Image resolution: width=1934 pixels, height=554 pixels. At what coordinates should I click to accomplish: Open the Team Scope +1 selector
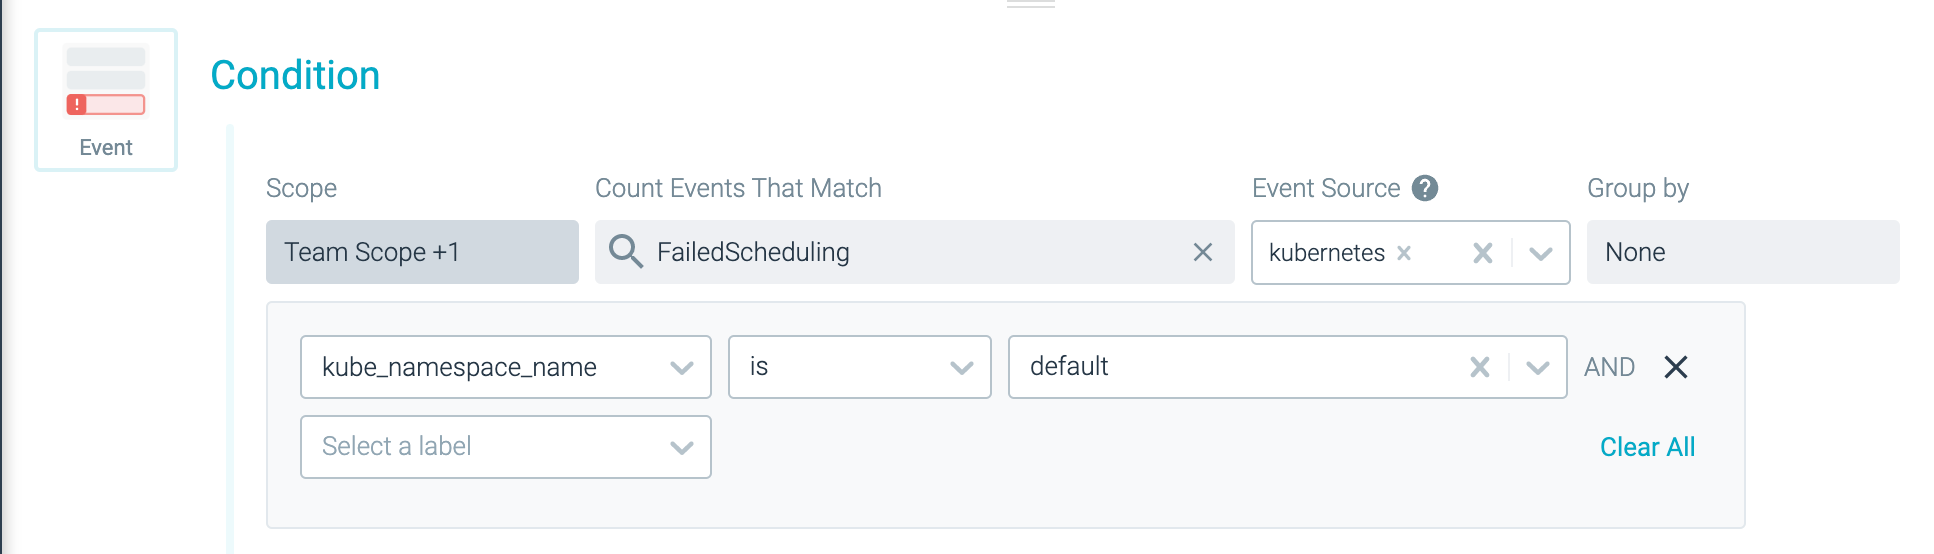(422, 252)
